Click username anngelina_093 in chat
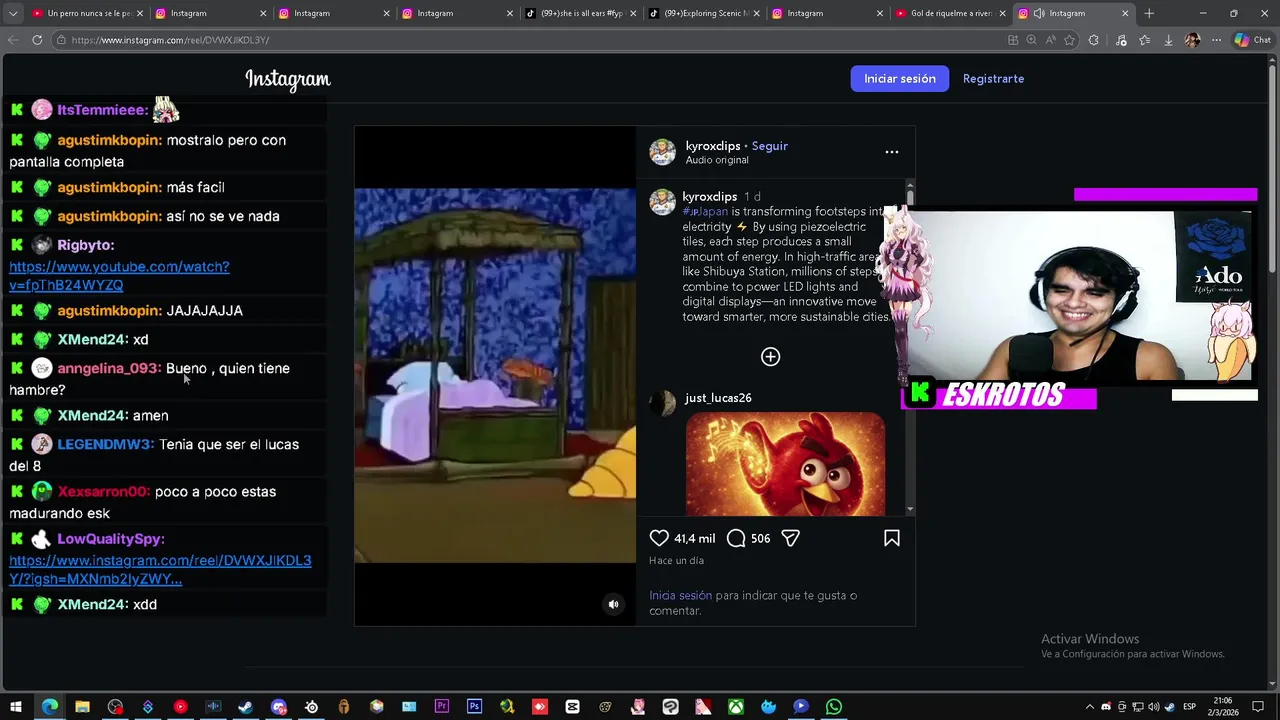 (109, 368)
